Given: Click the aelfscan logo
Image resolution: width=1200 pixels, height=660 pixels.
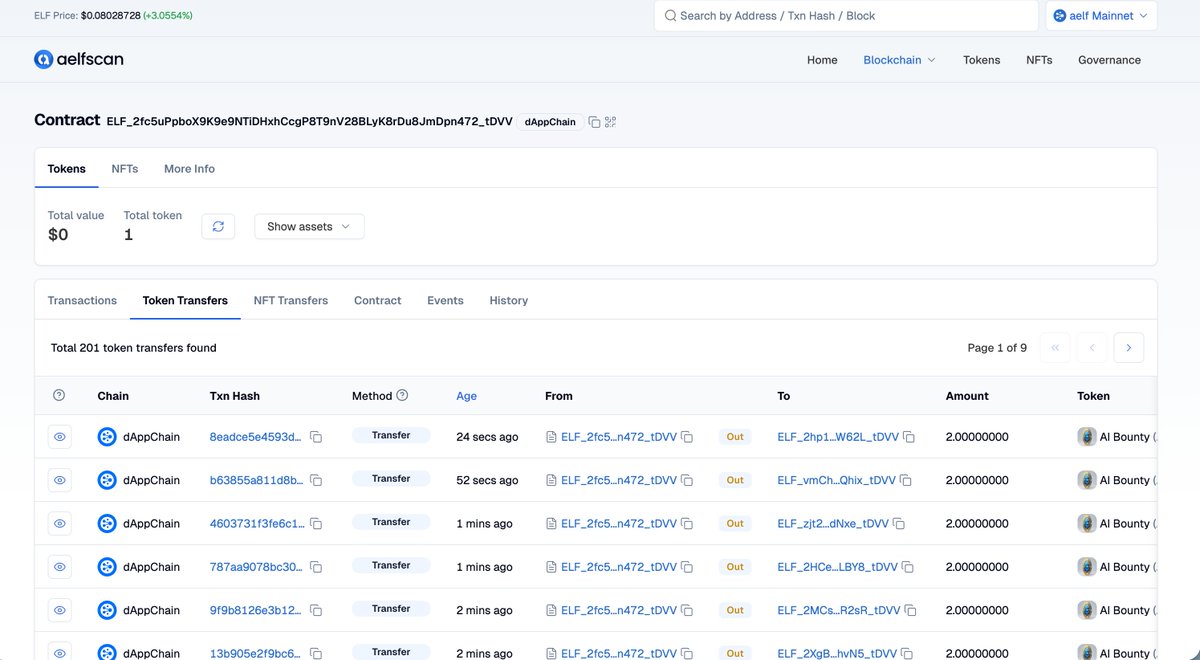Looking at the screenshot, I should [79, 60].
